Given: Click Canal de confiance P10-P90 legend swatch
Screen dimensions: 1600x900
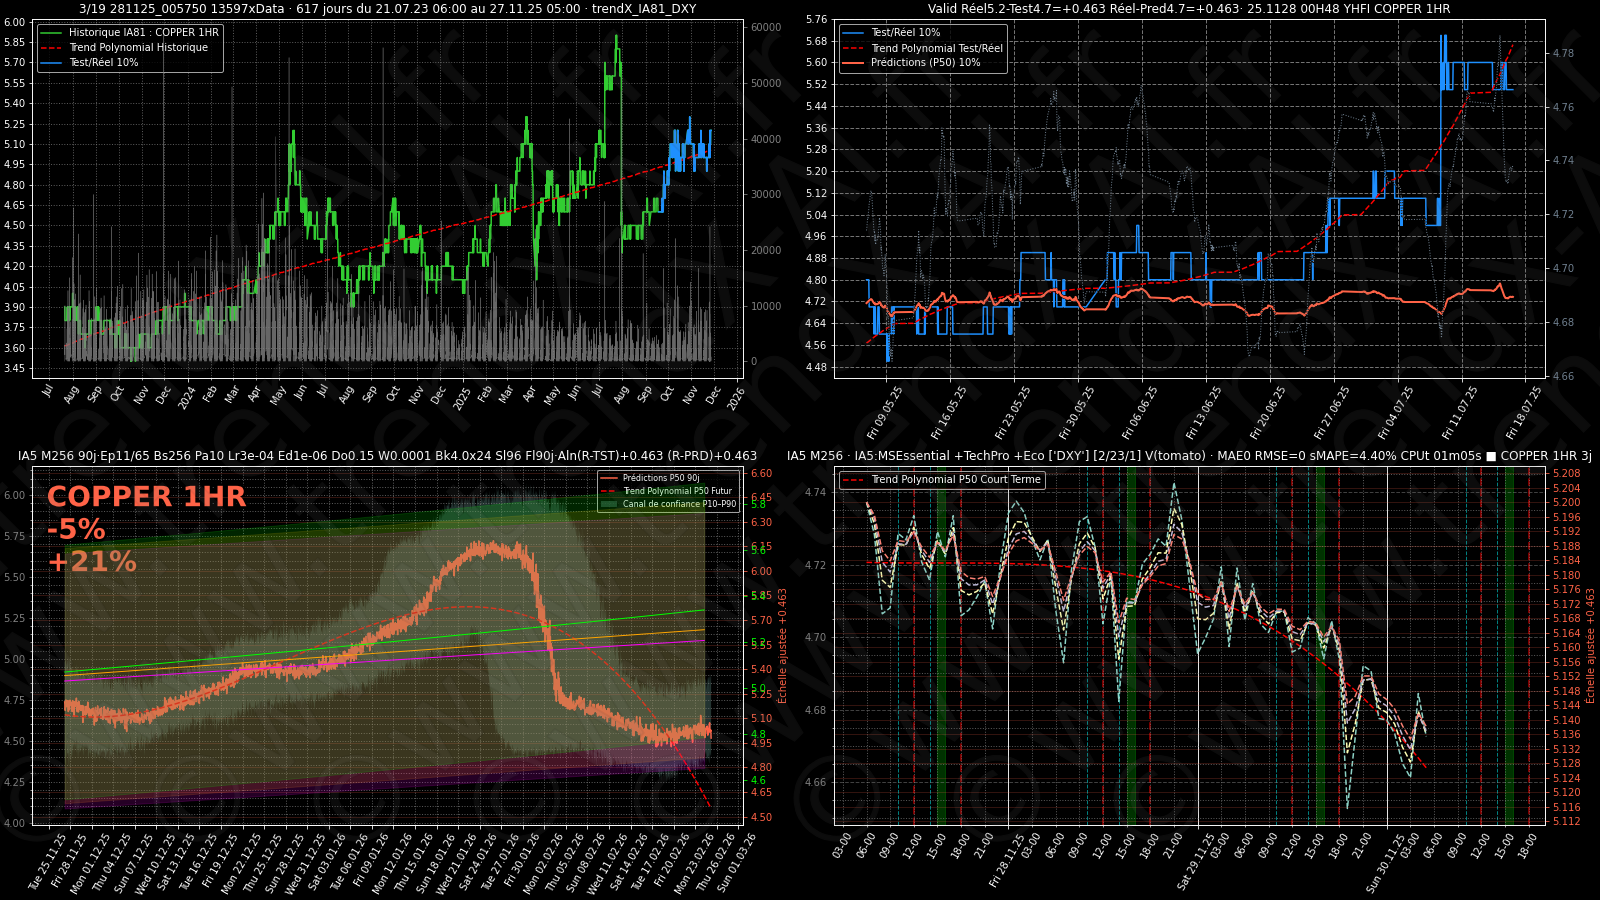Looking at the screenshot, I should pos(608,504).
